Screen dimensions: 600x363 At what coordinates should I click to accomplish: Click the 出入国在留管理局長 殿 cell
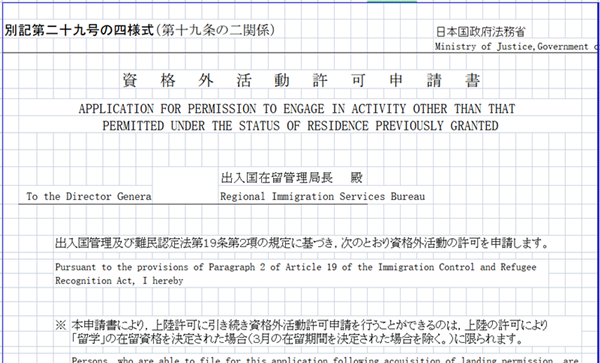pos(292,177)
